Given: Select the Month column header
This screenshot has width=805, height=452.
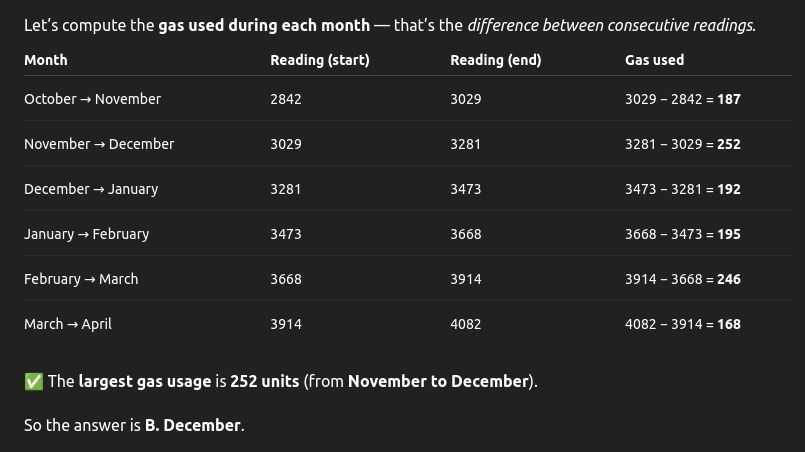Looking at the screenshot, I should pos(46,60).
